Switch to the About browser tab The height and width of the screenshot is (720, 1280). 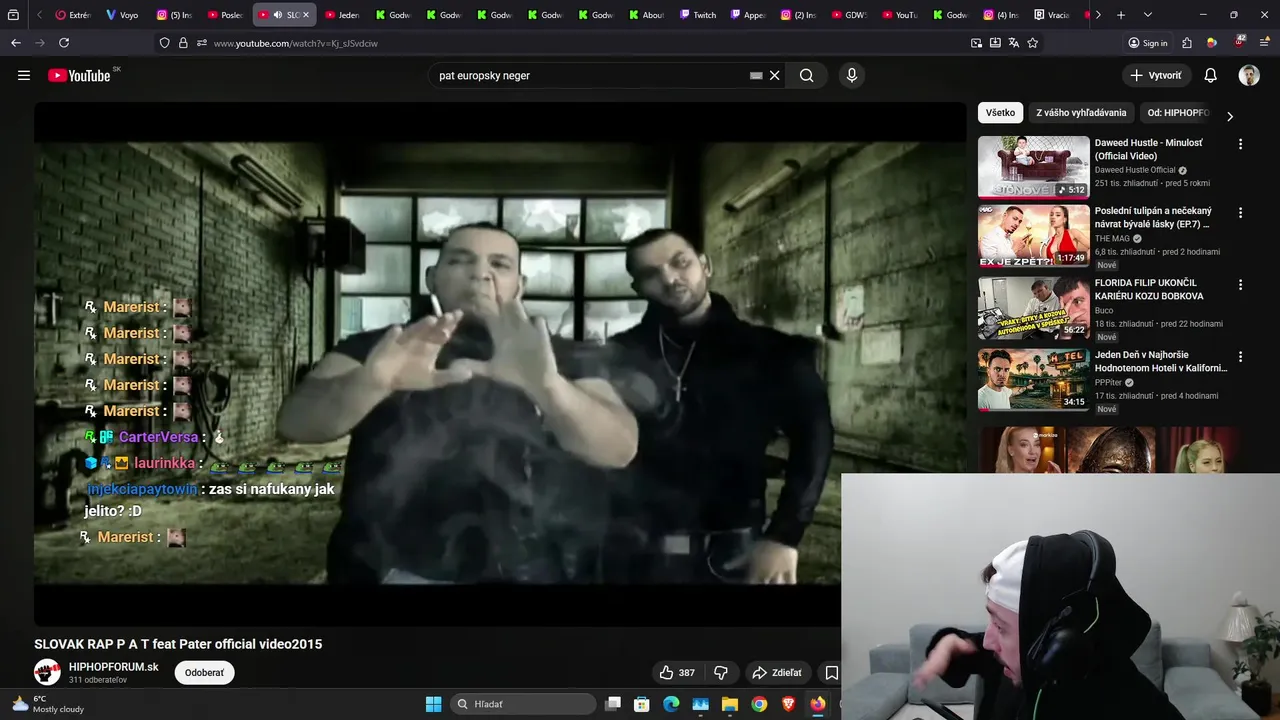pos(646,15)
